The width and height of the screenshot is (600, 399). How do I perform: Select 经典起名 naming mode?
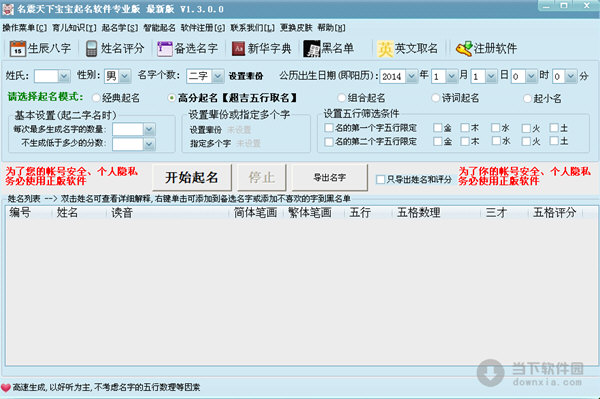click(96, 98)
